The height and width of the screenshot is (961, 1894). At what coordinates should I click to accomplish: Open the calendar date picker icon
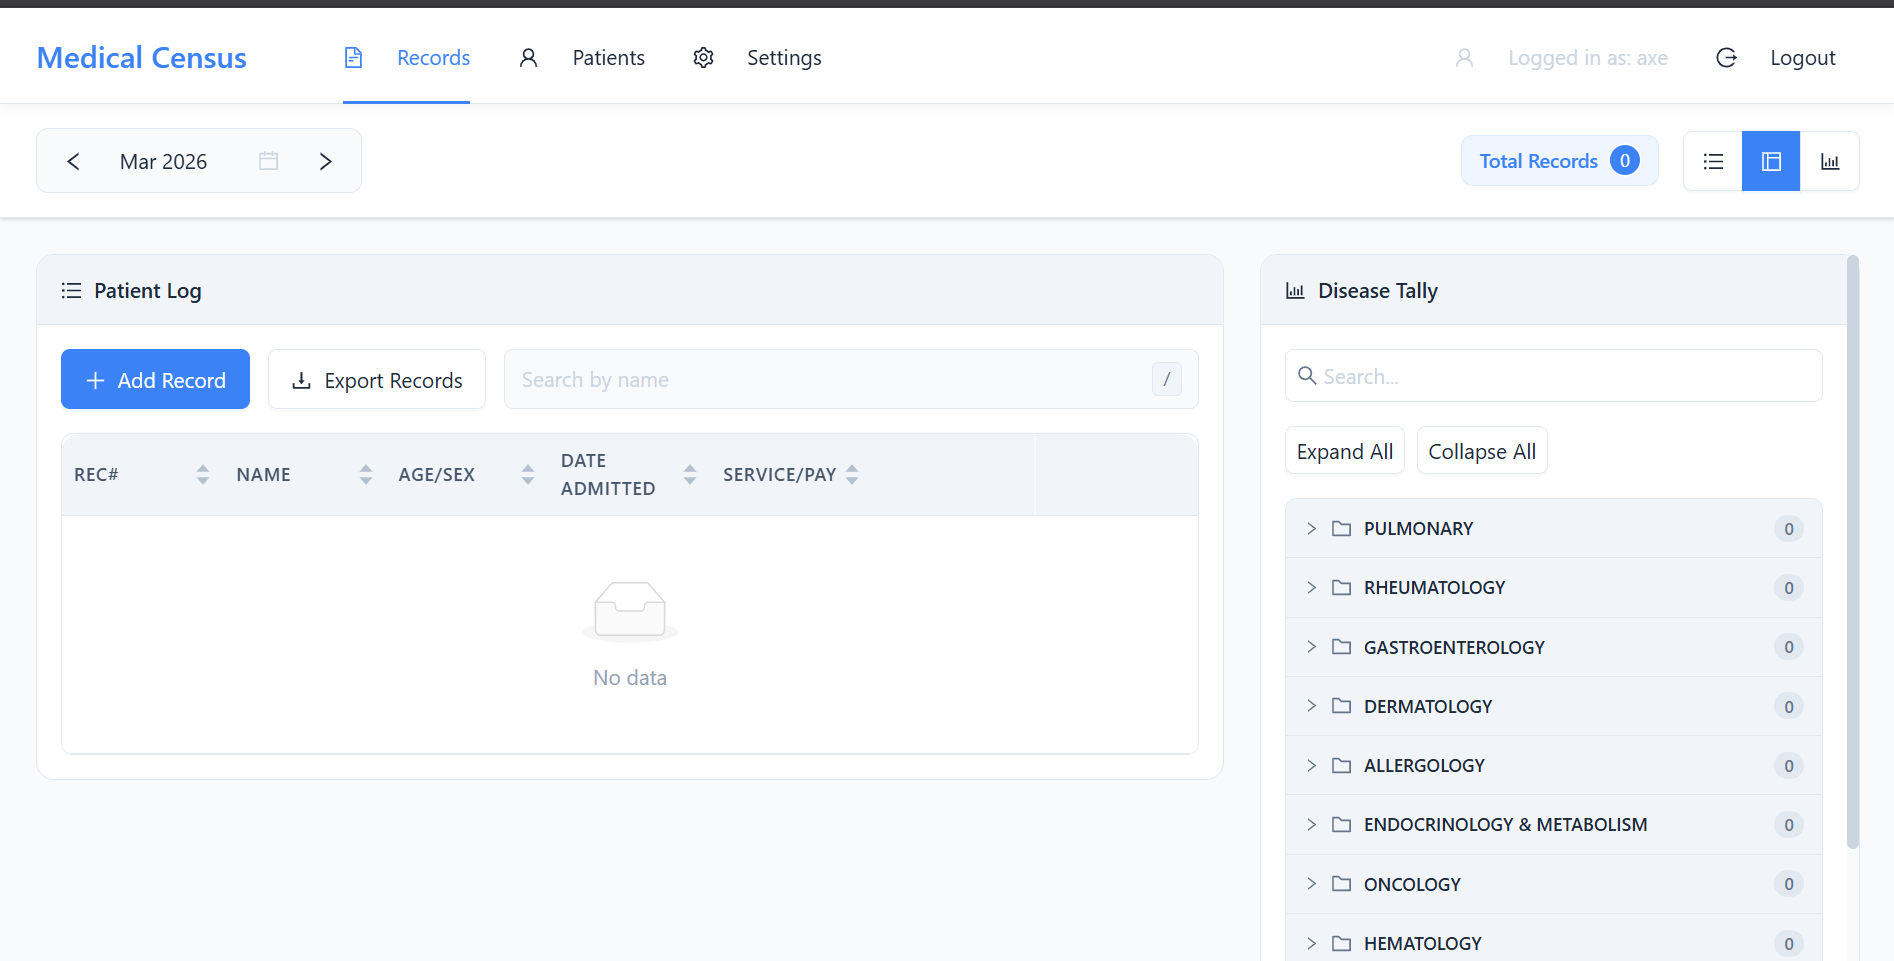[268, 161]
